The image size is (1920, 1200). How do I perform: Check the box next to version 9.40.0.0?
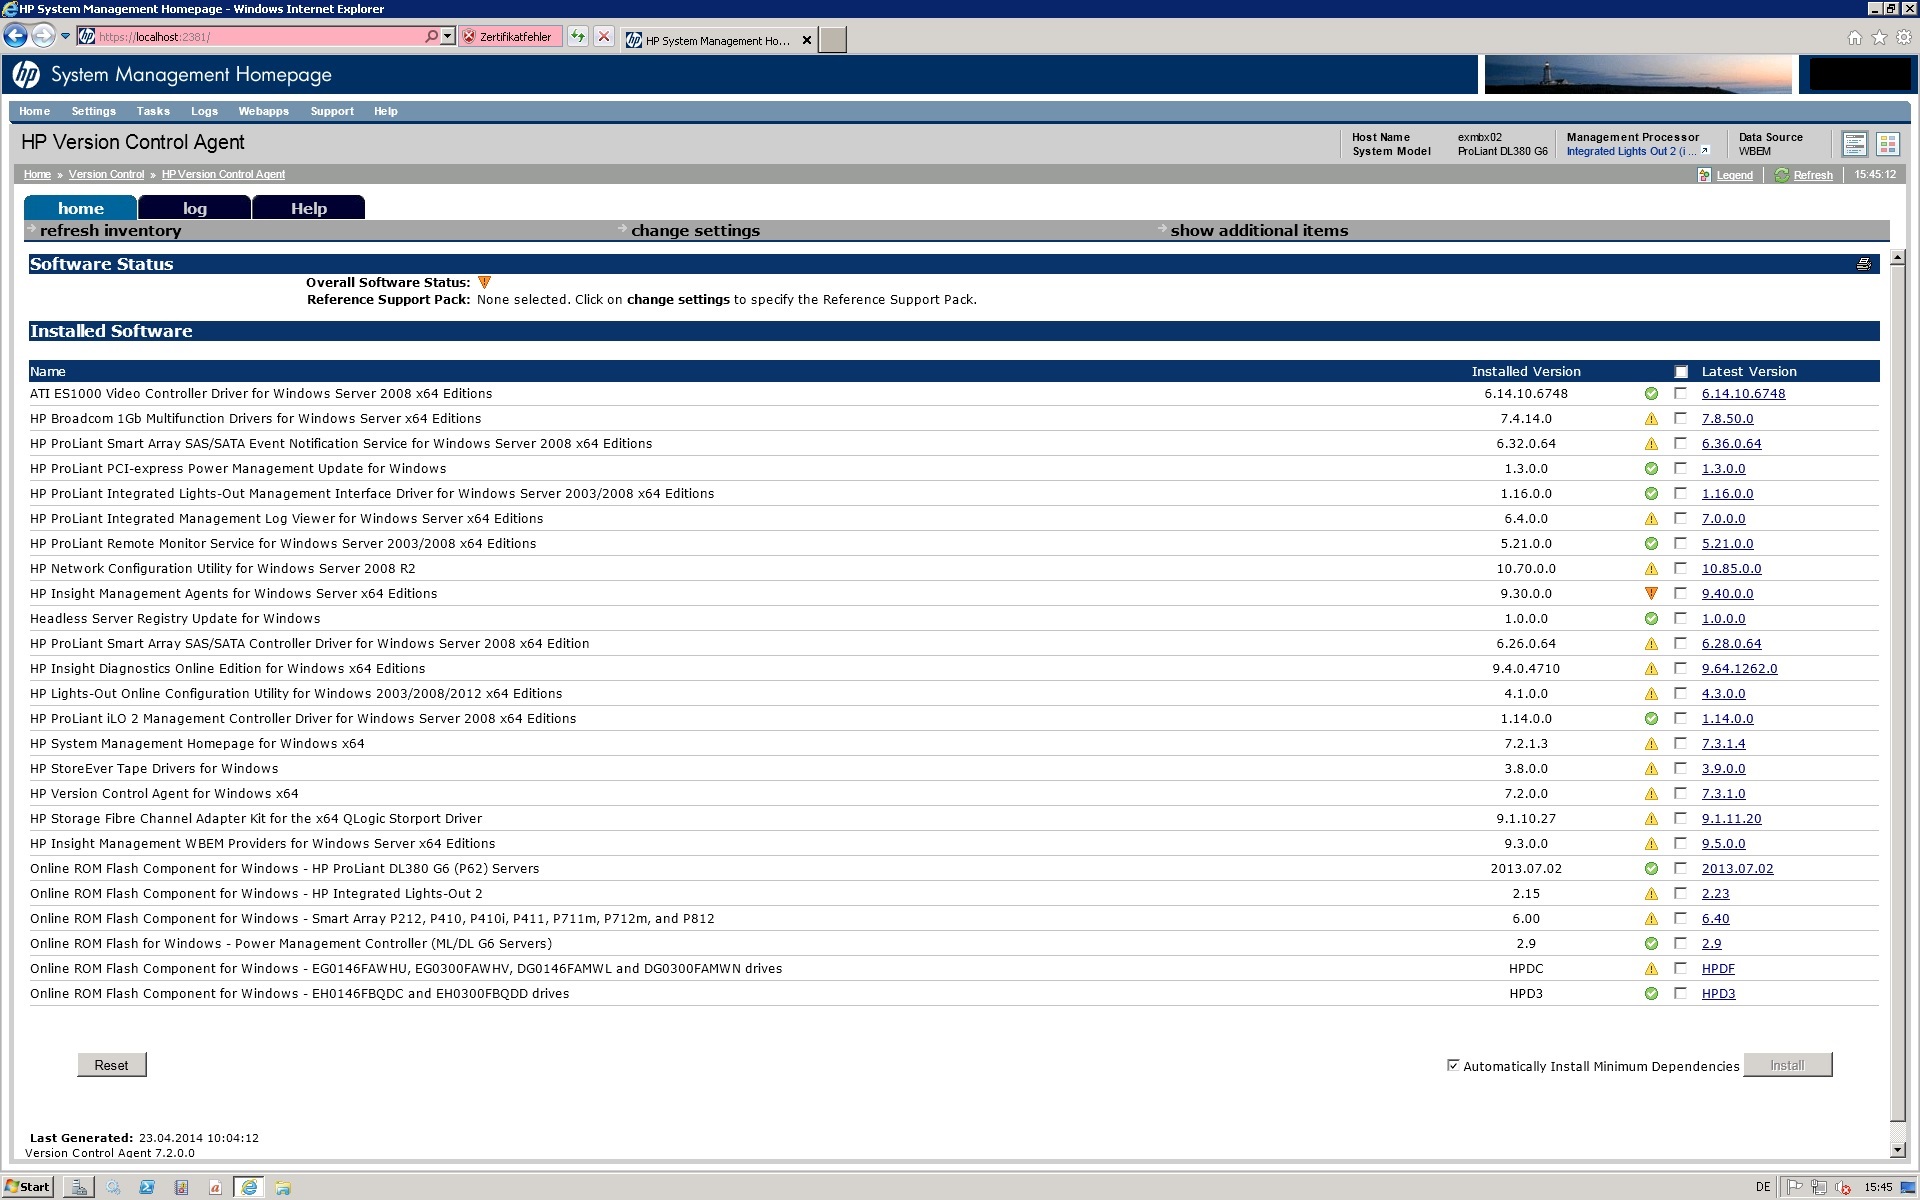click(x=1681, y=594)
